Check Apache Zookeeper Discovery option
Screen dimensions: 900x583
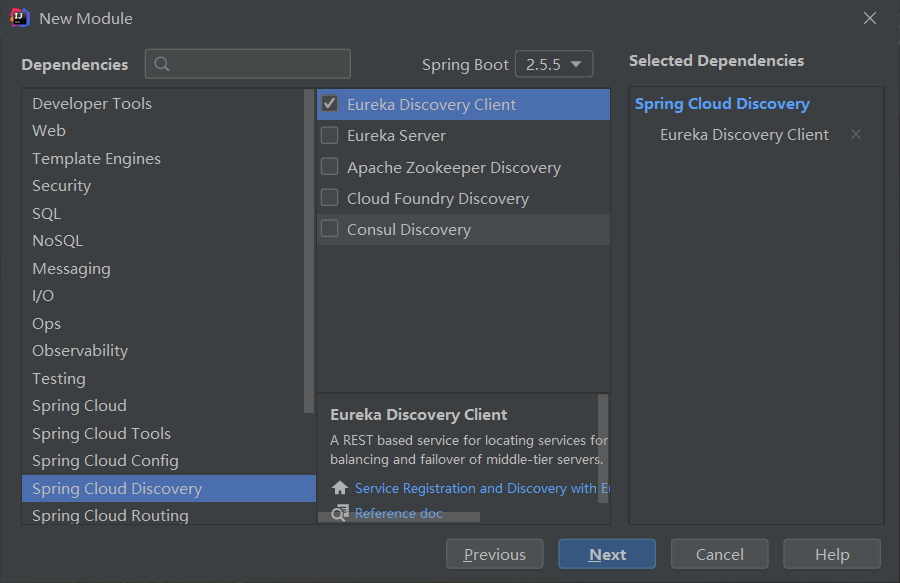(329, 166)
